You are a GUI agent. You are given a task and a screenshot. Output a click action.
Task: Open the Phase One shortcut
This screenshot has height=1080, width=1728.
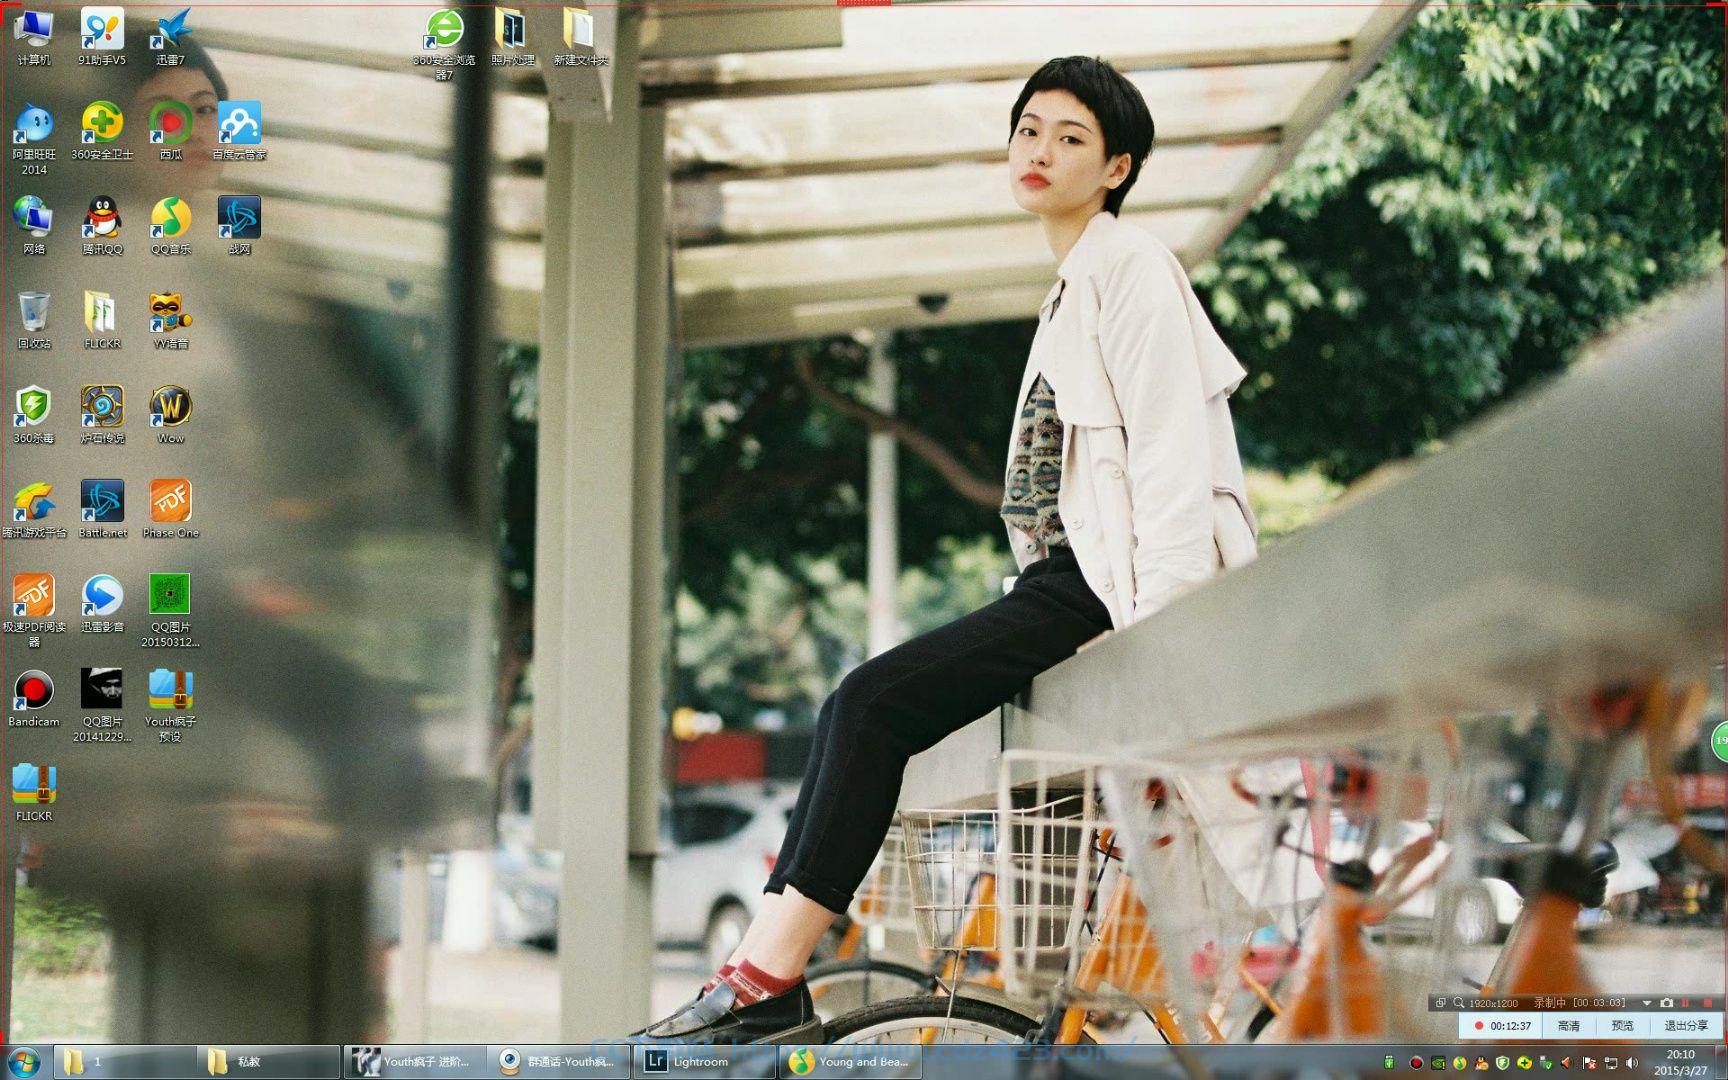coord(170,509)
